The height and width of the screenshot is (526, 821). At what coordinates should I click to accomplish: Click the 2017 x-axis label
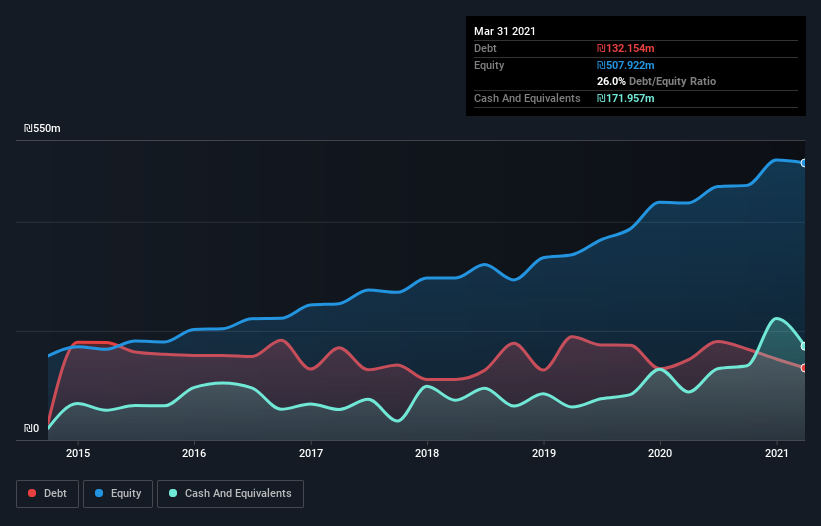311,453
